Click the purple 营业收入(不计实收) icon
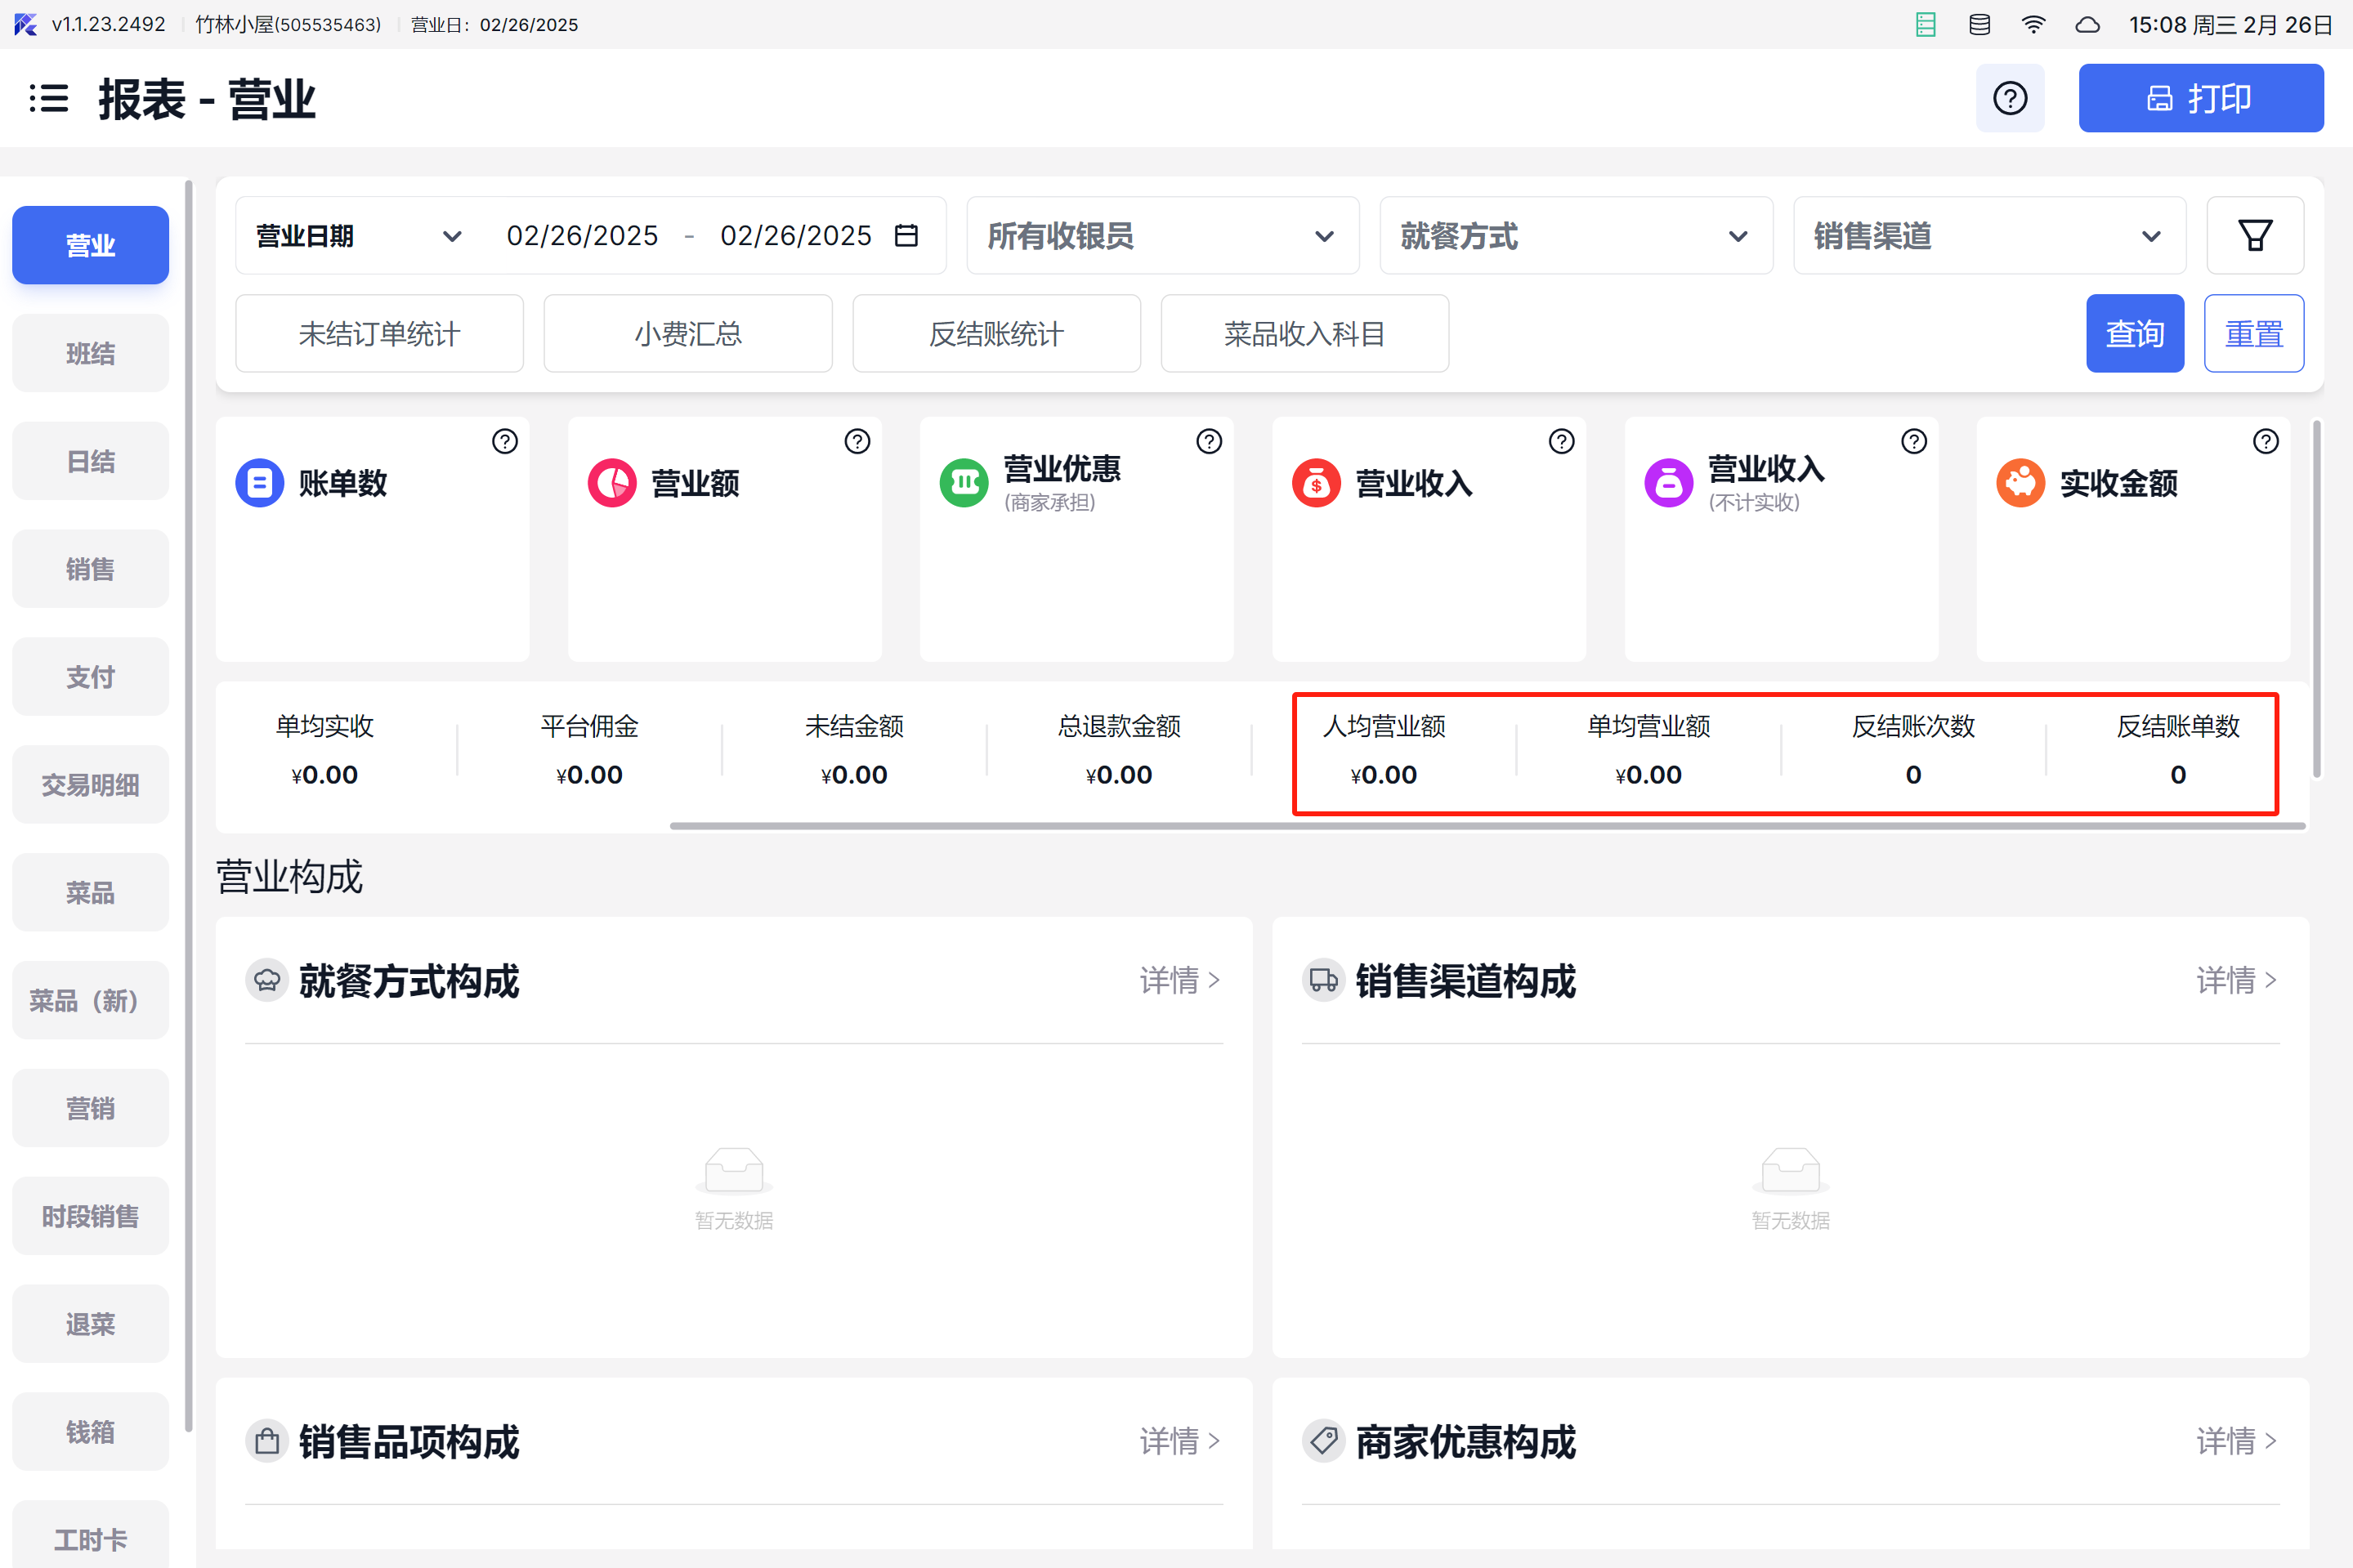 pyautogui.click(x=1668, y=483)
